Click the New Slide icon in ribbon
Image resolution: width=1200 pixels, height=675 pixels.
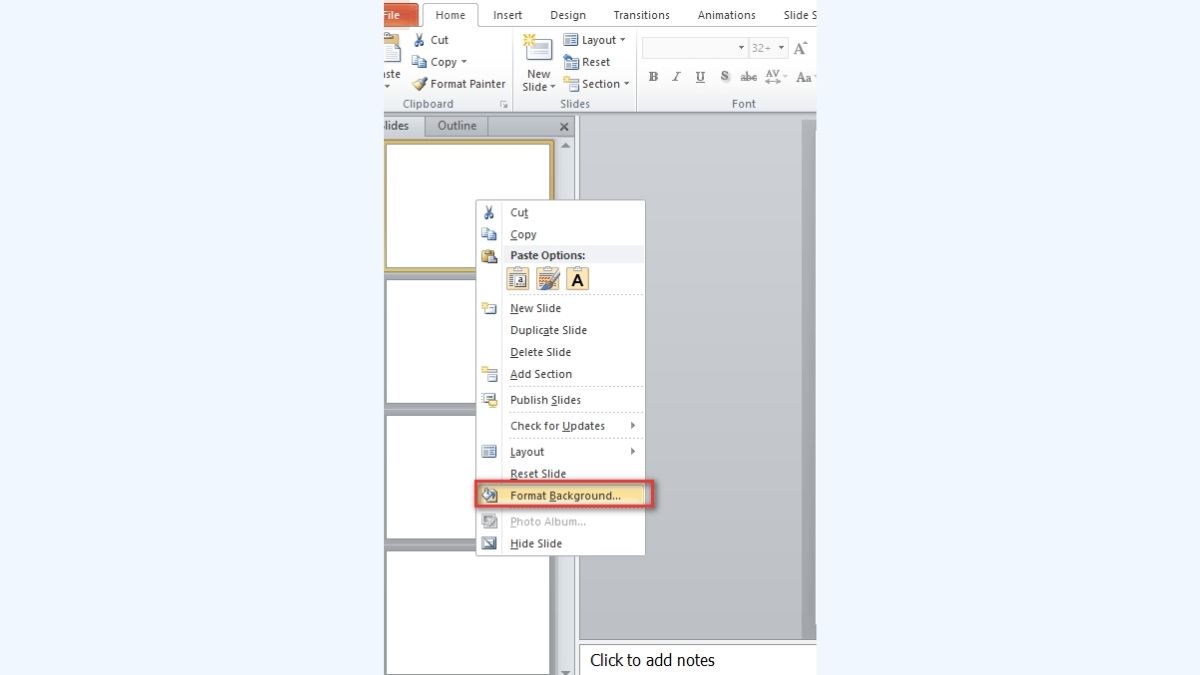click(539, 50)
